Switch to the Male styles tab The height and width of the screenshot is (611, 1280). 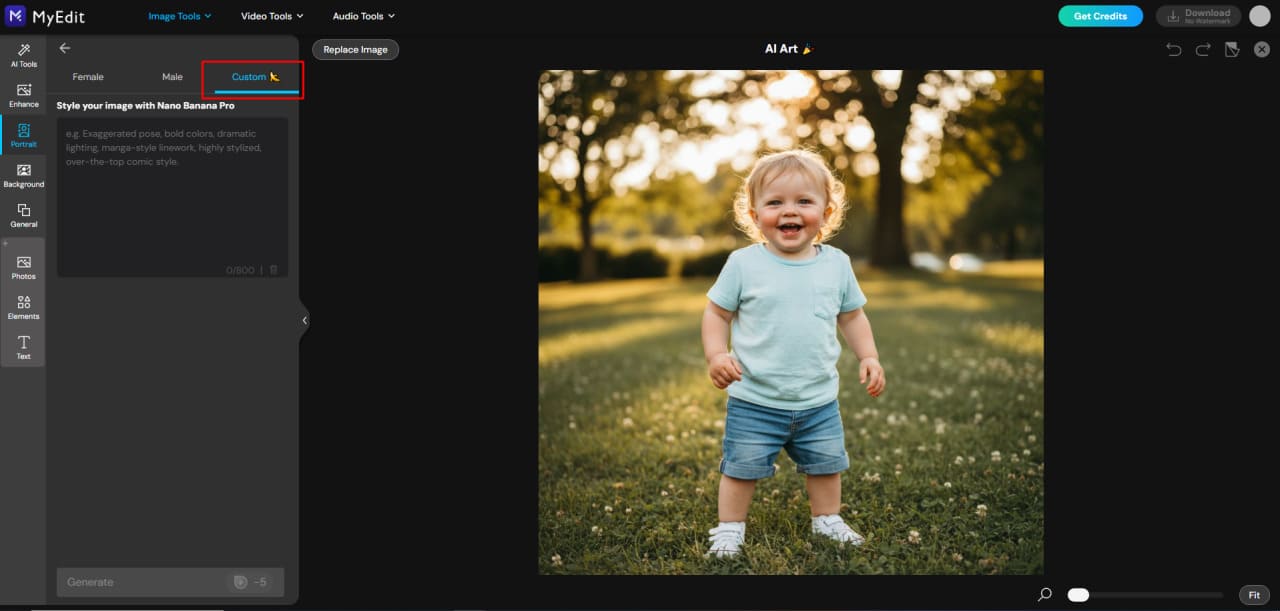172,76
